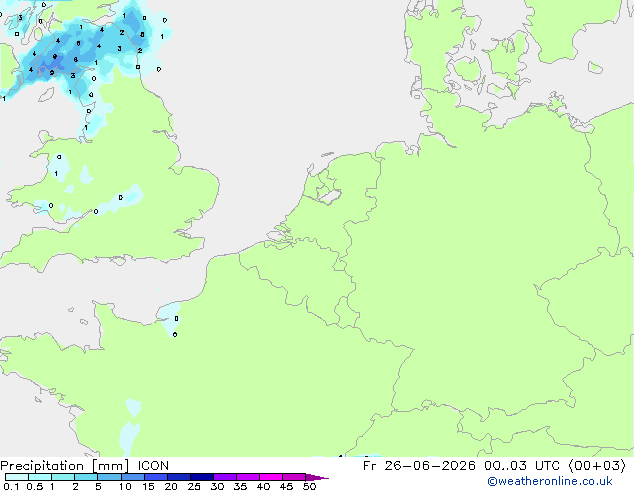Screen dimensions: 634x490
Task: Click the legend value '0.5'
Action: point(35,486)
